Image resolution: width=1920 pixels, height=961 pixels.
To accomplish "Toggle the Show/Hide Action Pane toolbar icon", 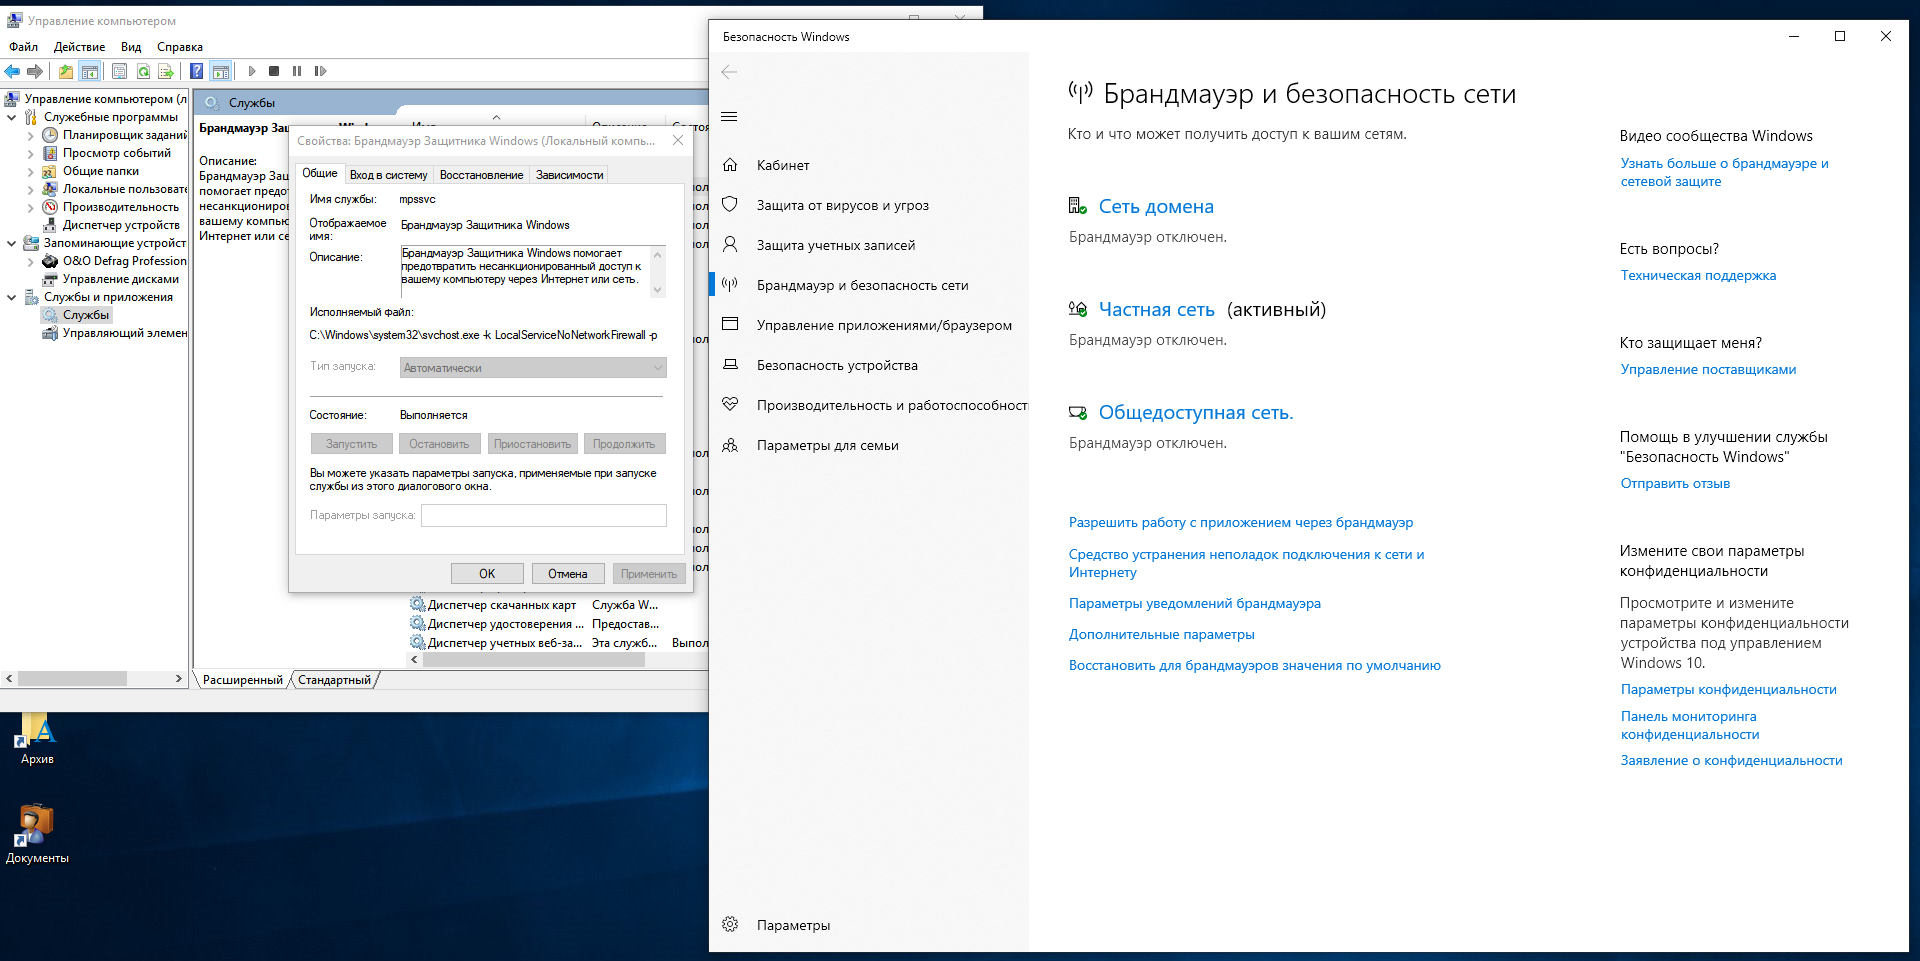I will click(x=221, y=71).
